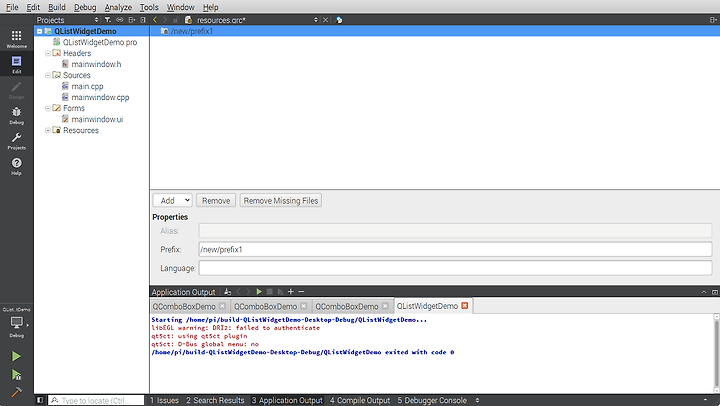
Task: Select mainwindow.cpp in project tree
Action: pyautogui.click(x=100, y=97)
